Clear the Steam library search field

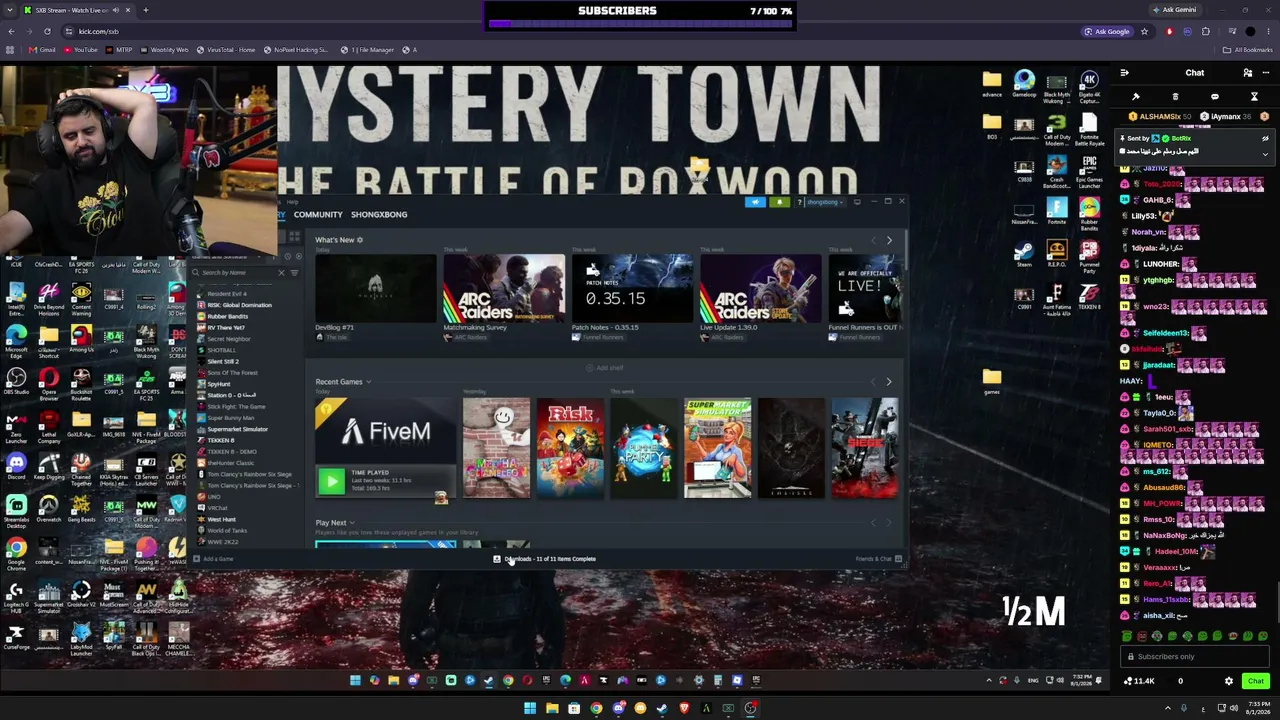tap(281, 273)
